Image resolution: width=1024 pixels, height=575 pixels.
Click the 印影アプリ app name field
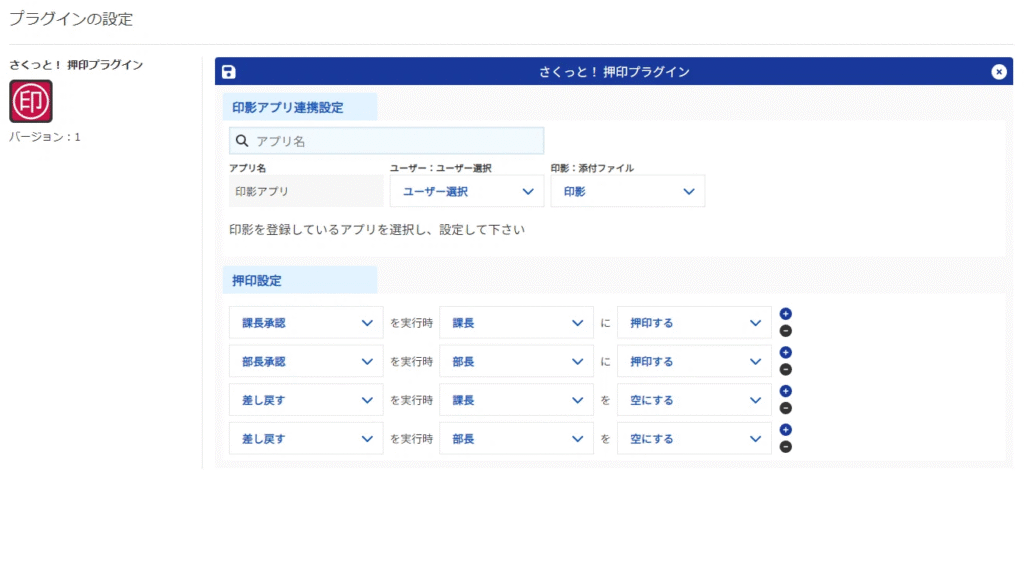pyautogui.click(x=306, y=191)
